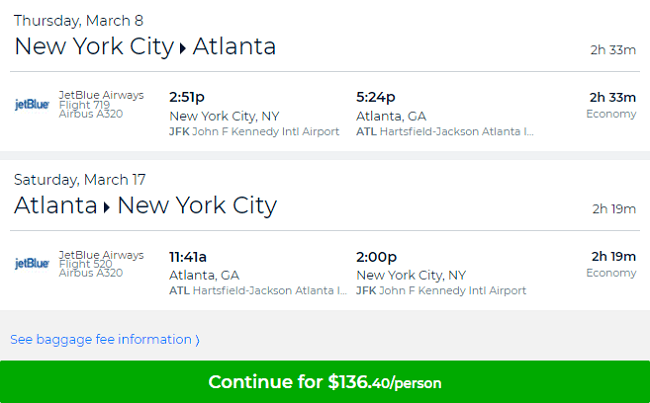Click the New York City ▸ Atlanta route title
Screen dimensions: 650x403
145,46
